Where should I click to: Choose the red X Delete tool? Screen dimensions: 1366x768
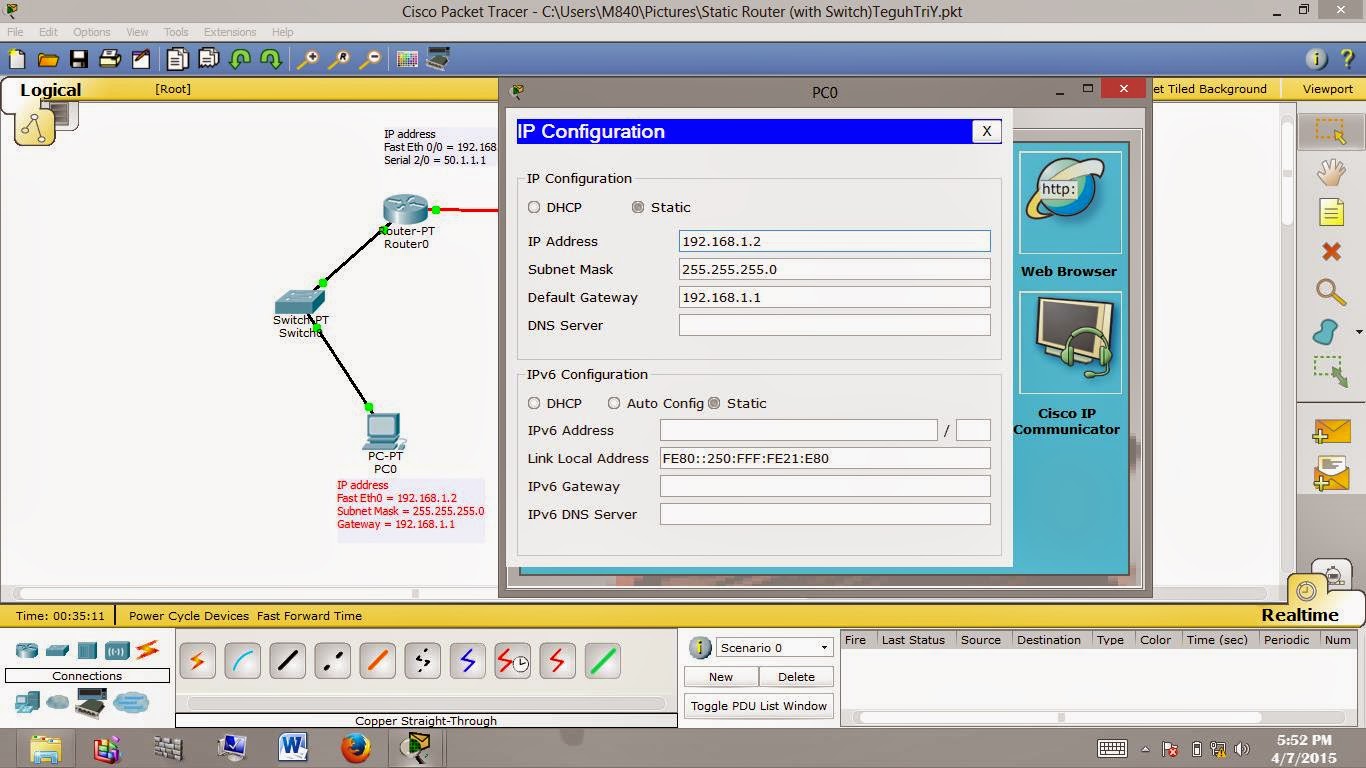[x=1331, y=252]
